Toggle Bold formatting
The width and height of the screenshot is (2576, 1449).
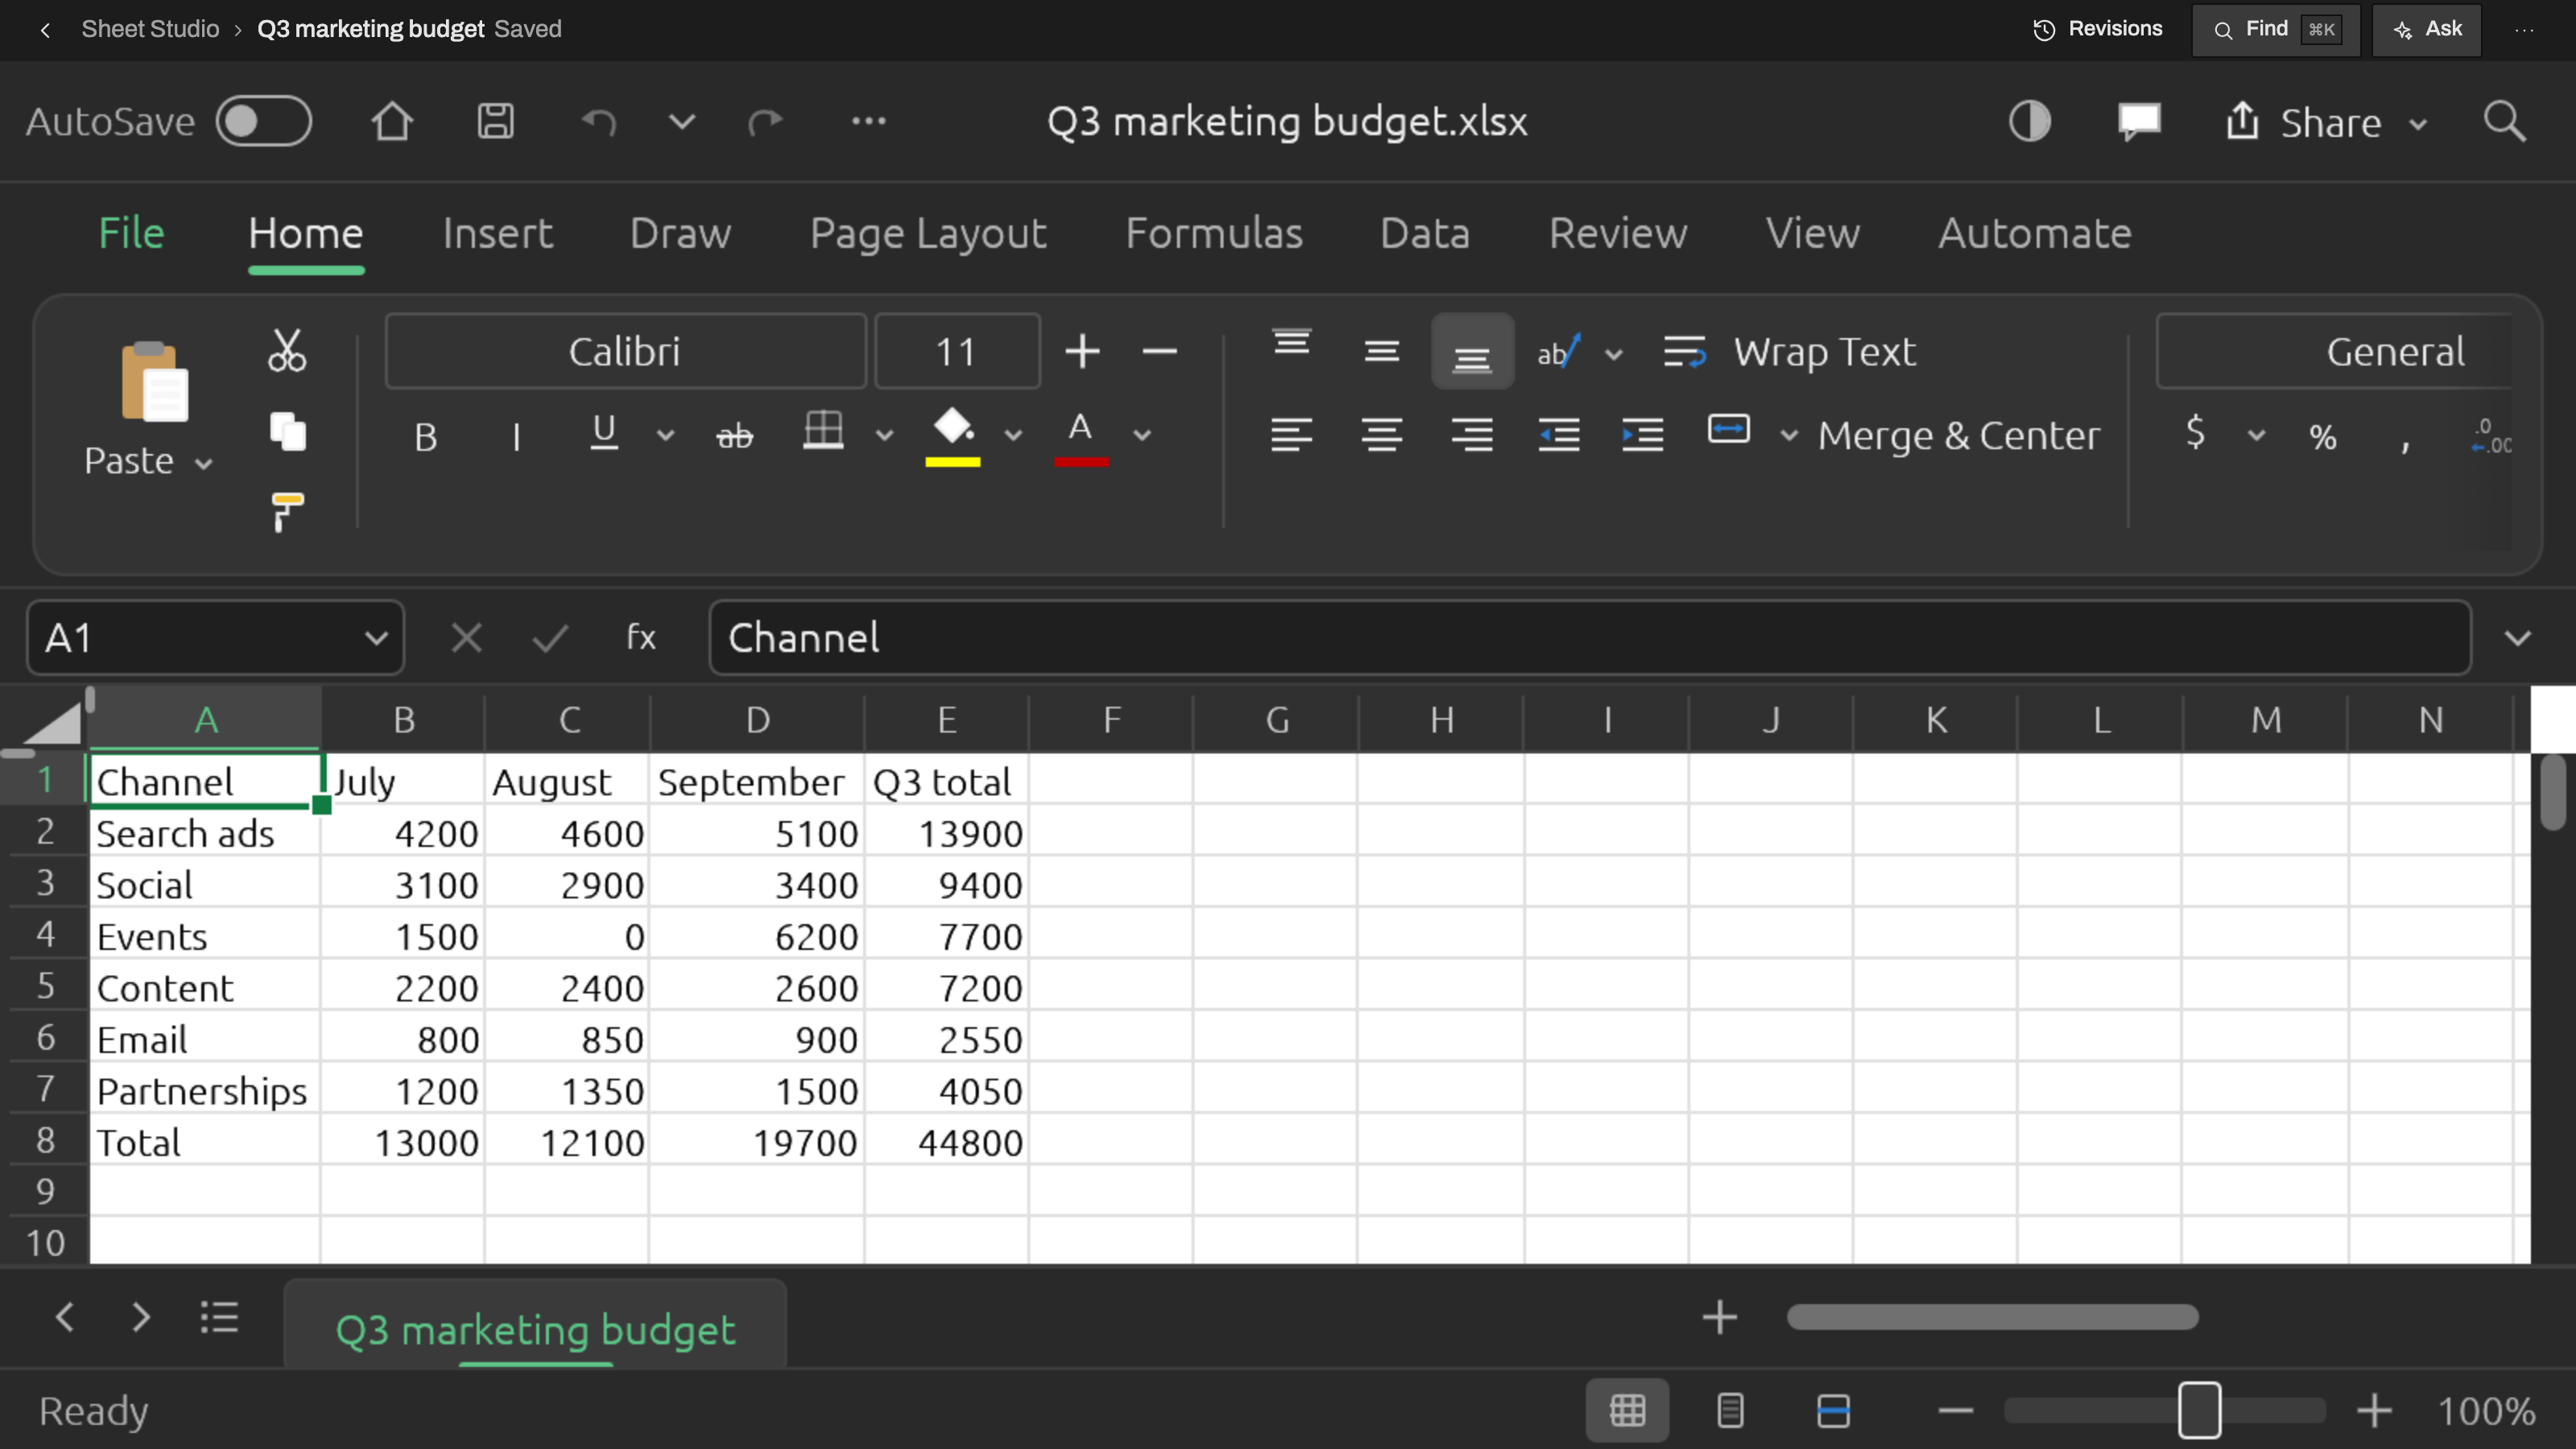426,436
